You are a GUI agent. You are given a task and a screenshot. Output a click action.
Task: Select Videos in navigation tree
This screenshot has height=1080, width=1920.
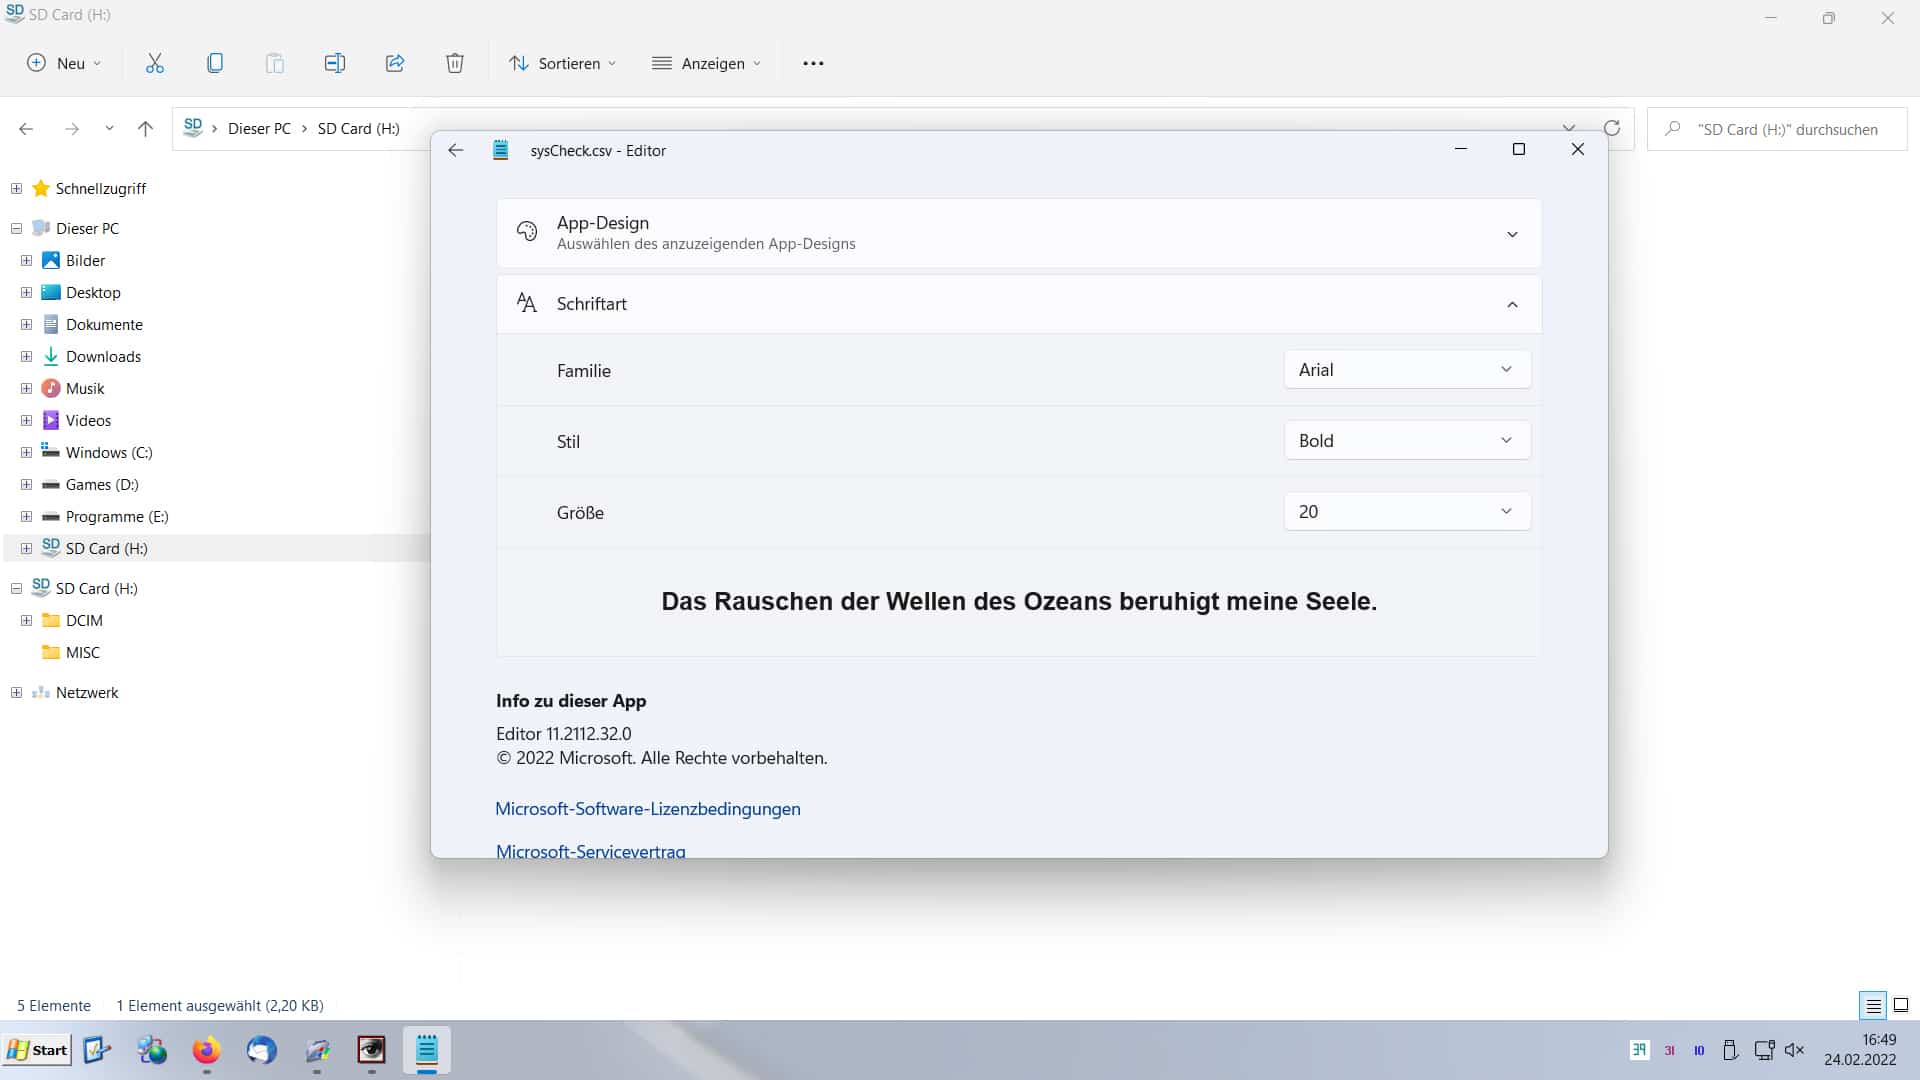pyautogui.click(x=88, y=420)
